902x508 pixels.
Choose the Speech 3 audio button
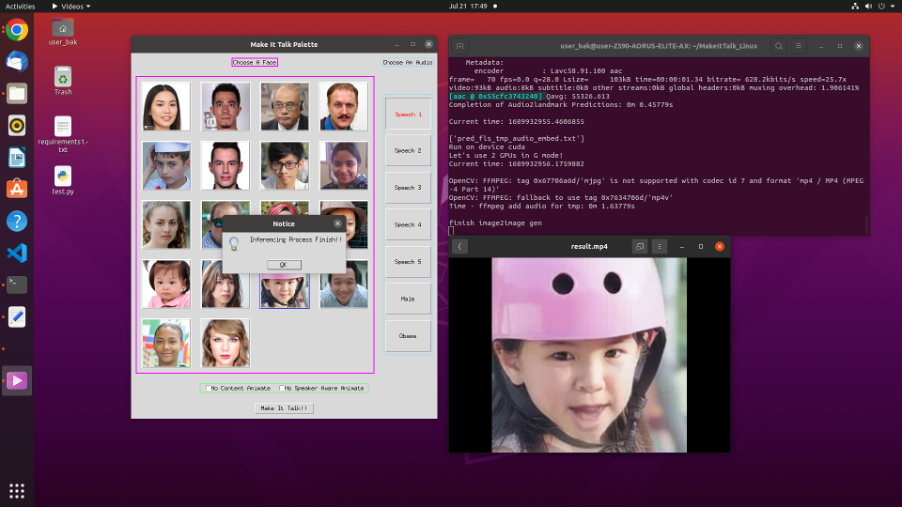pyautogui.click(x=408, y=188)
